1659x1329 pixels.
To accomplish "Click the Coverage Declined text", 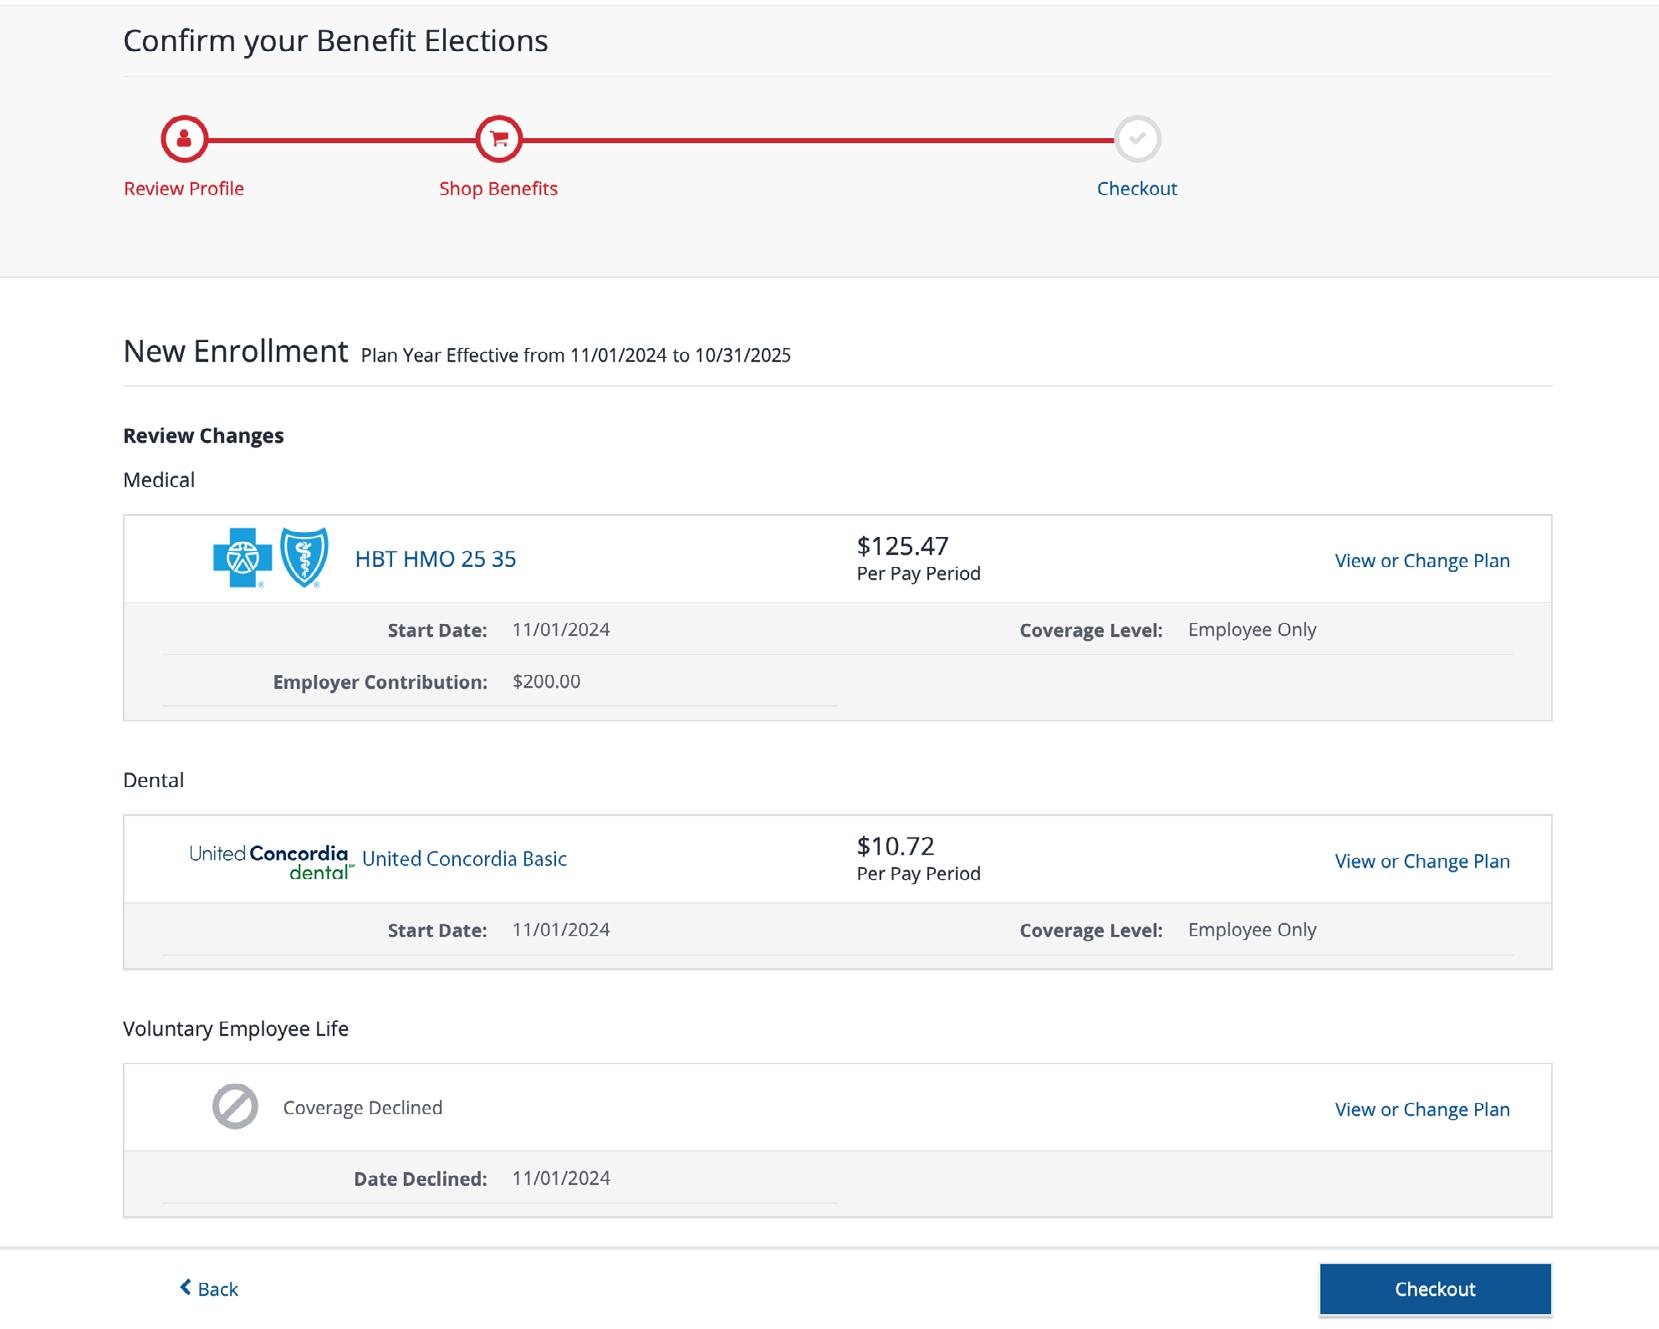I will click(362, 1108).
